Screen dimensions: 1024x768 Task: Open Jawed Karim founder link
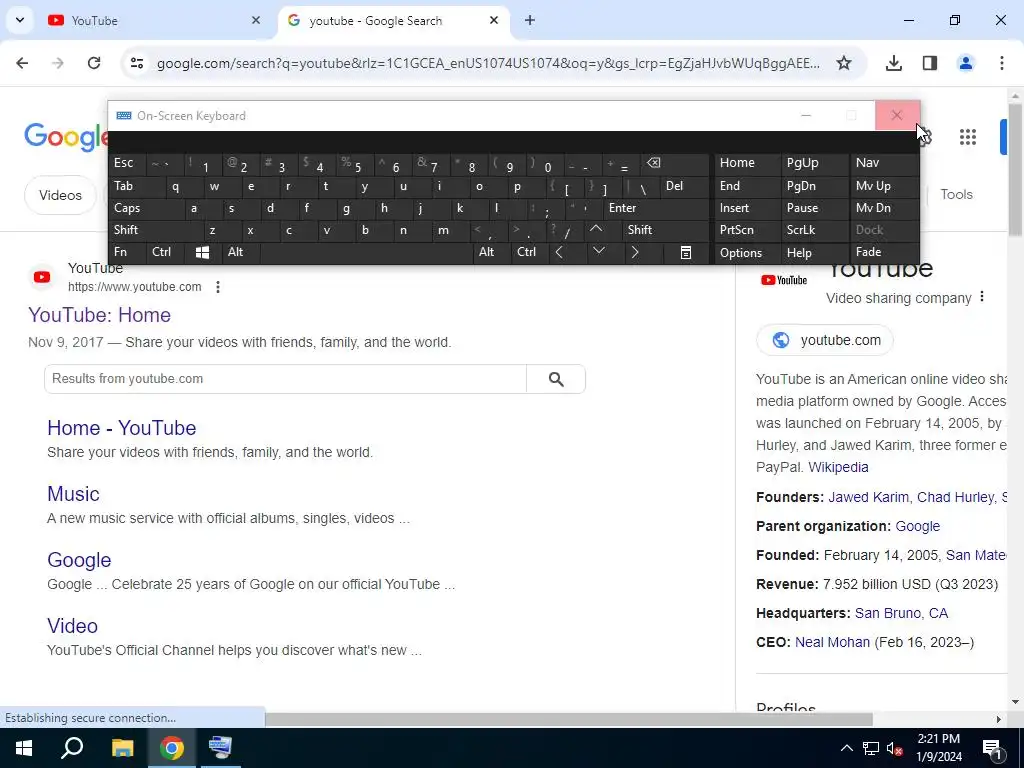tap(868, 497)
